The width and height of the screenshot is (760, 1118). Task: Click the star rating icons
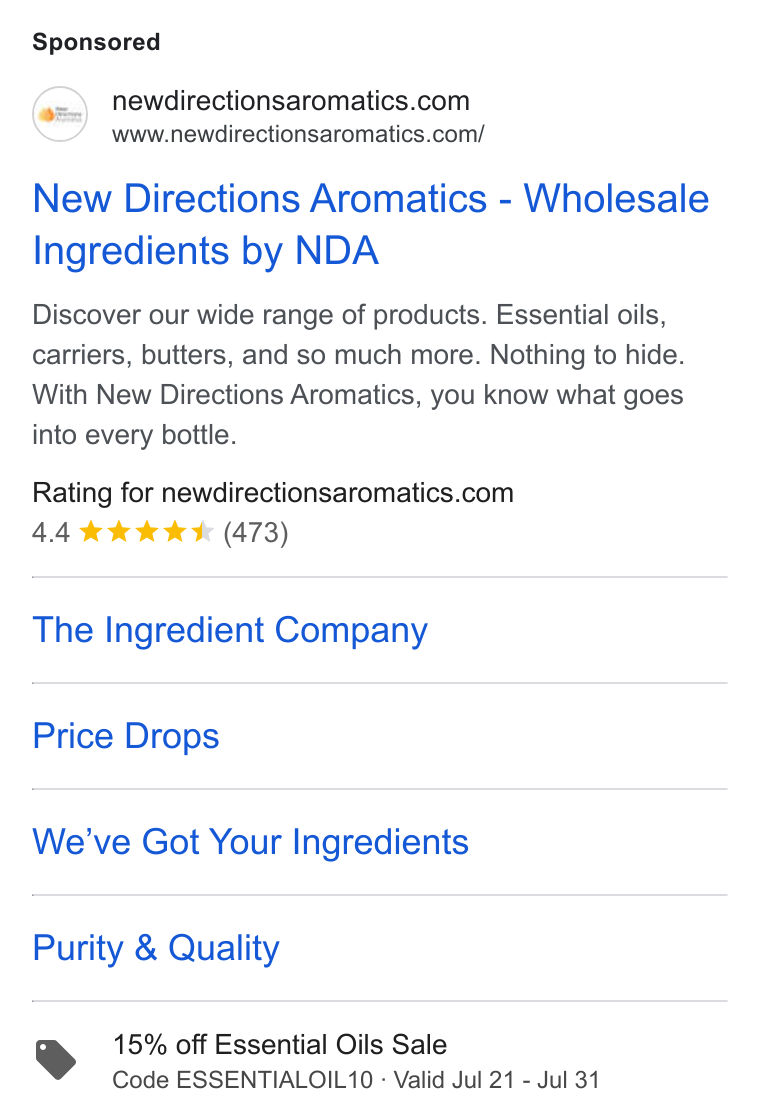click(146, 532)
